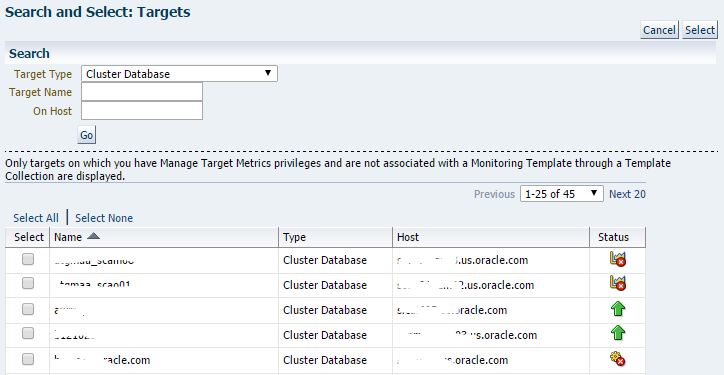Tick the checkbox in the third target row
This screenshot has height=375, width=724.
click(28, 309)
